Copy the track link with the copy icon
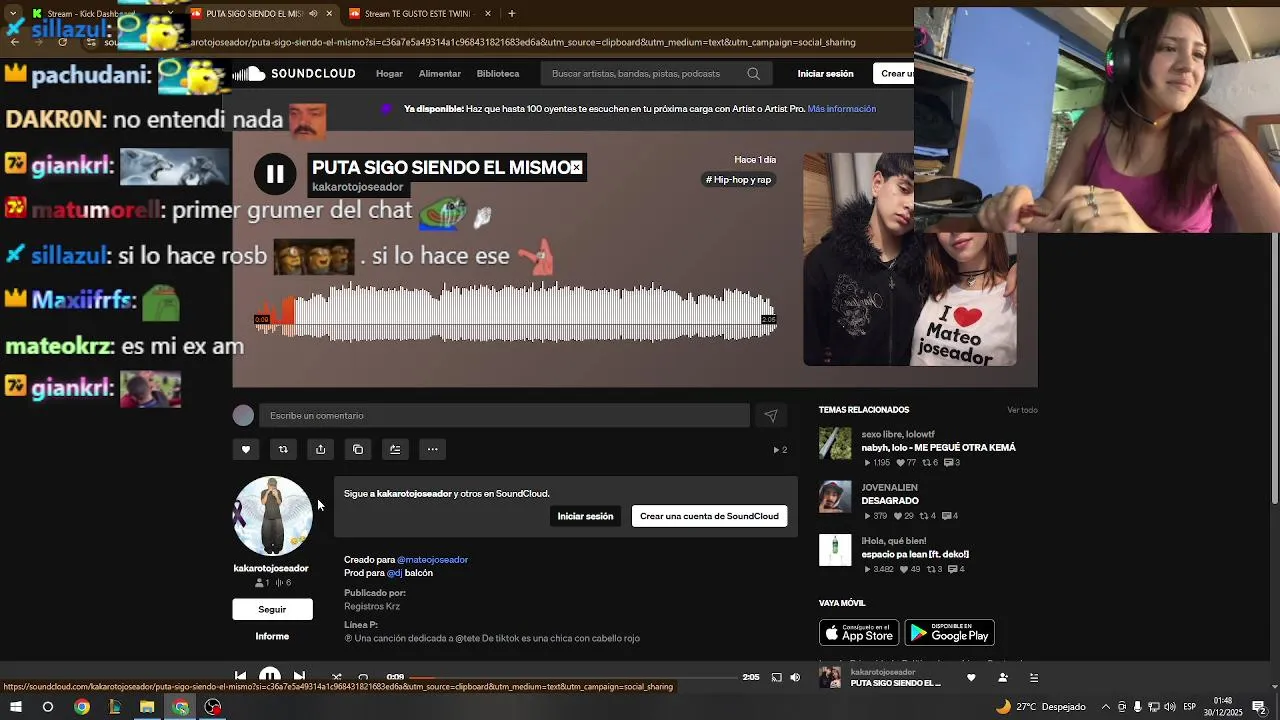The height and width of the screenshot is (720, 1280). (x=358, y=450)
